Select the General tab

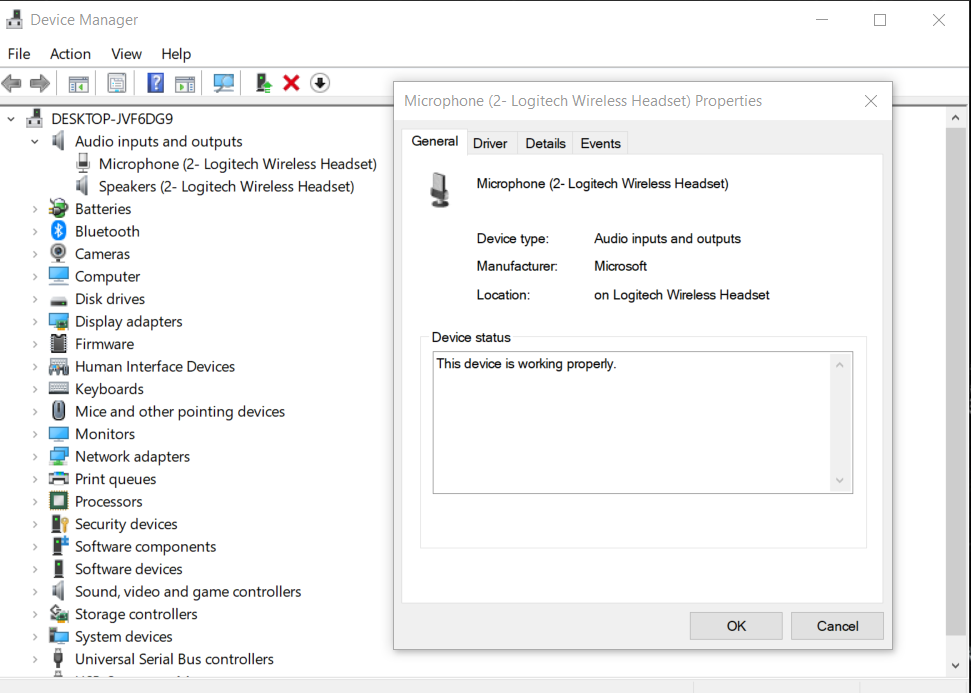pyautogui.click(x=435, y=141)
